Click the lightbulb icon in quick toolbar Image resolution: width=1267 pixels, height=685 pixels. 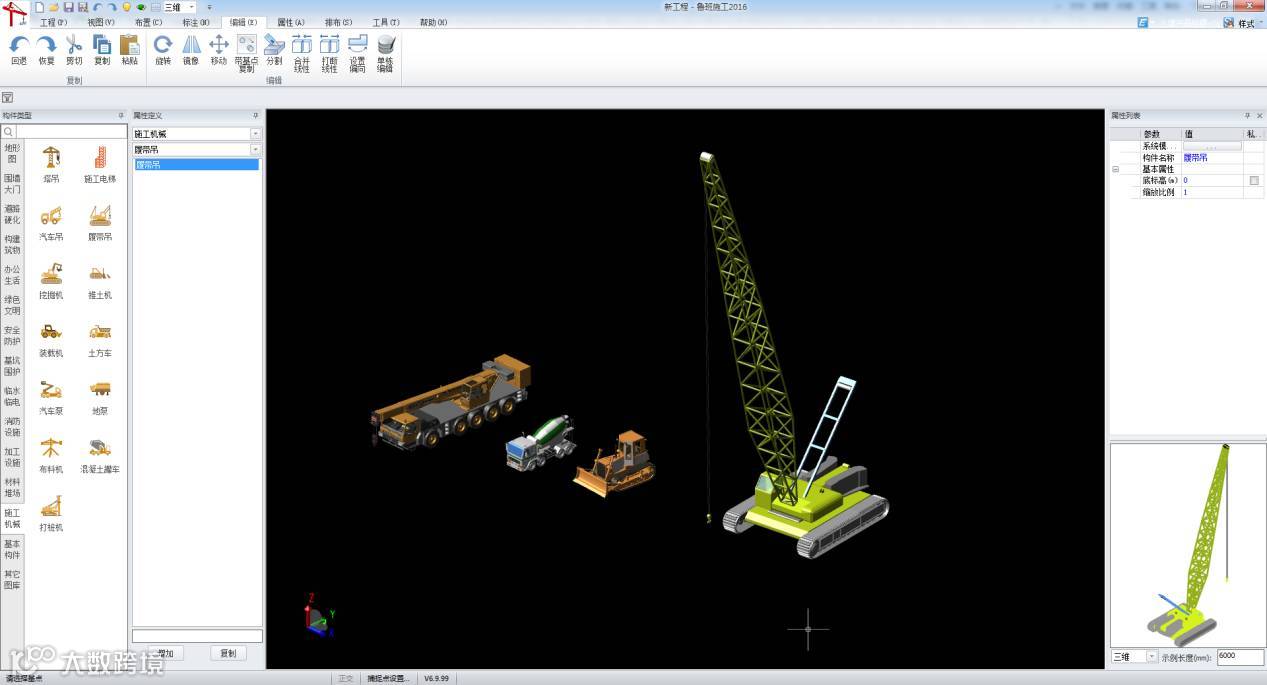(x=127, y=7)
